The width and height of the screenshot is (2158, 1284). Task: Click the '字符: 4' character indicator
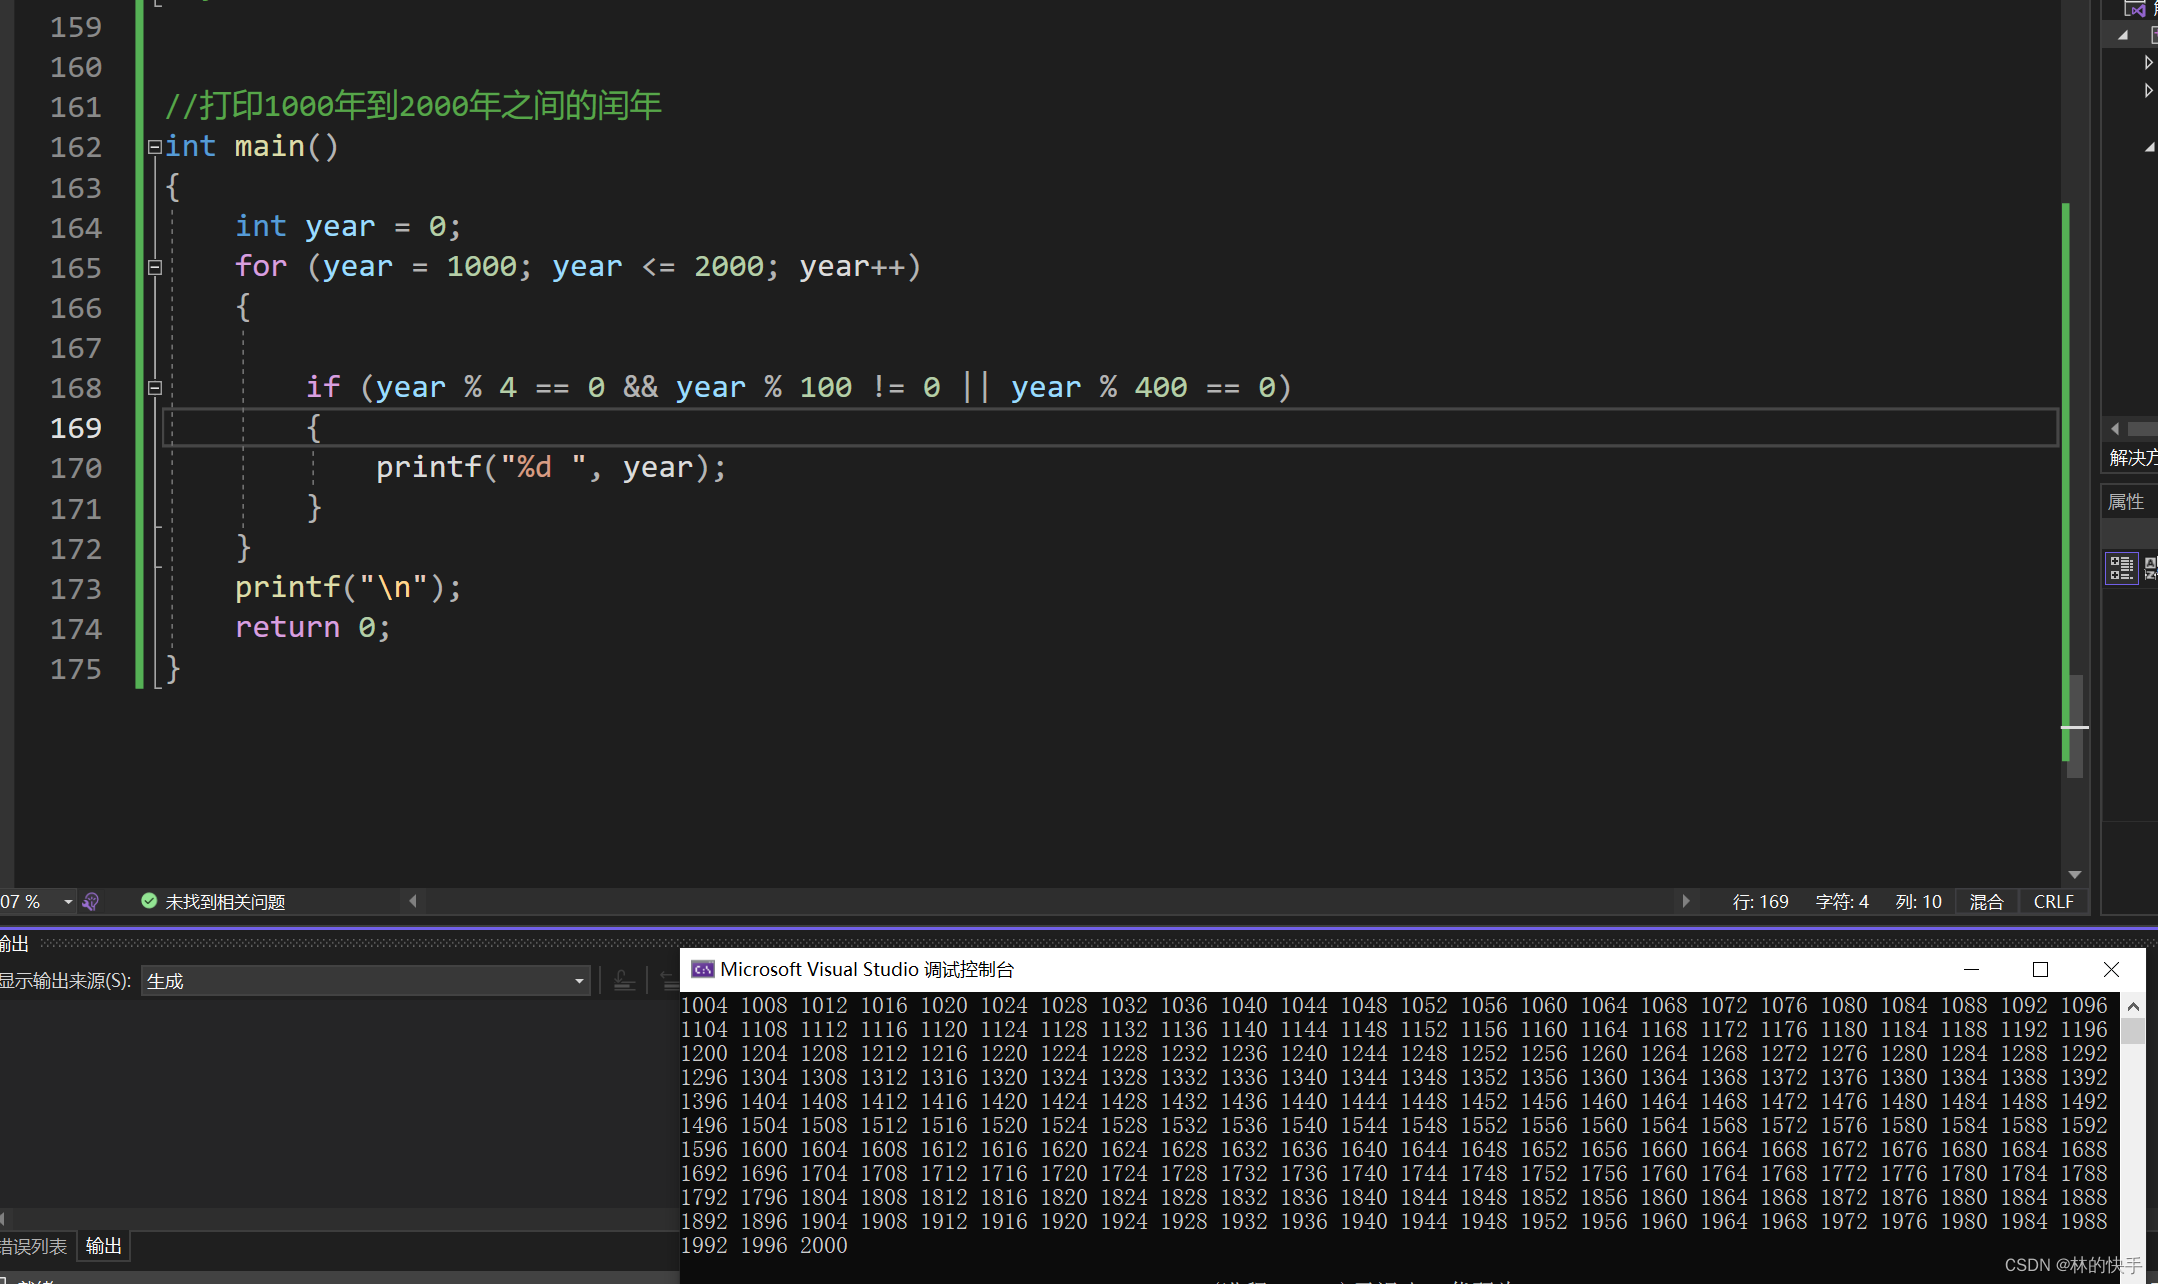pyautogui.click(x=1842, y=902)
